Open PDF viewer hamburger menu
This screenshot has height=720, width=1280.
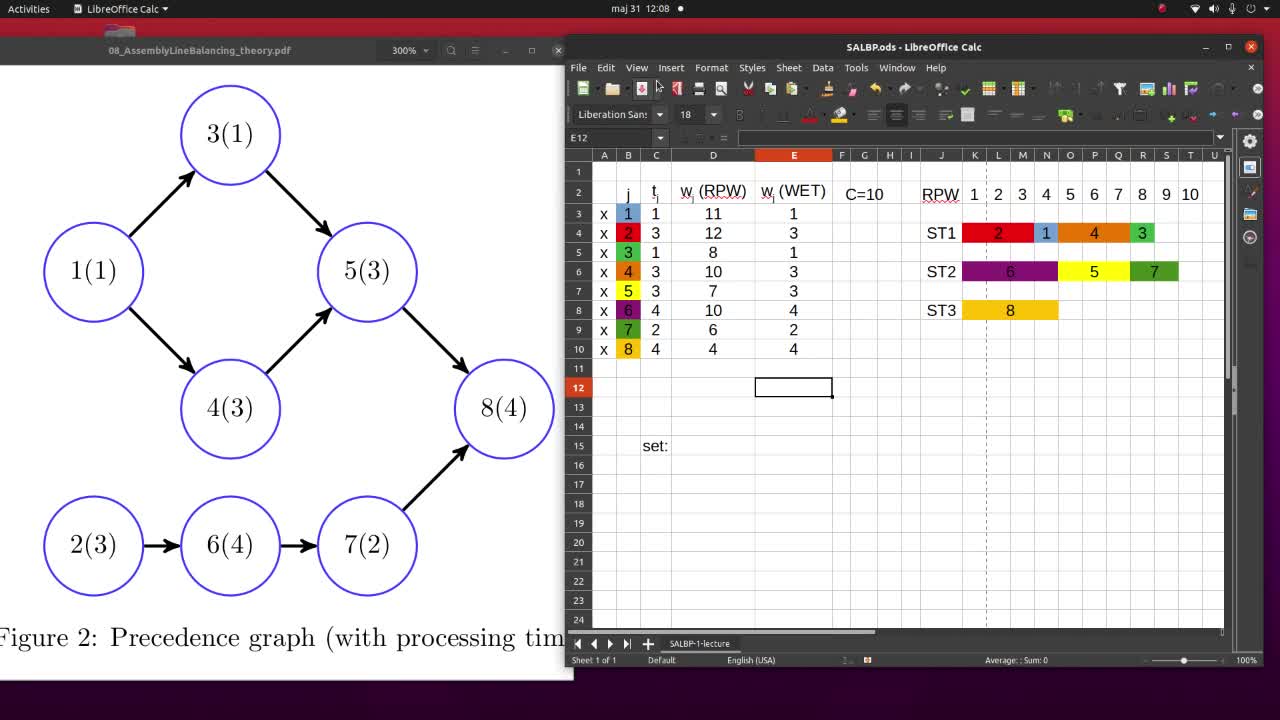(x=475, y=50)
